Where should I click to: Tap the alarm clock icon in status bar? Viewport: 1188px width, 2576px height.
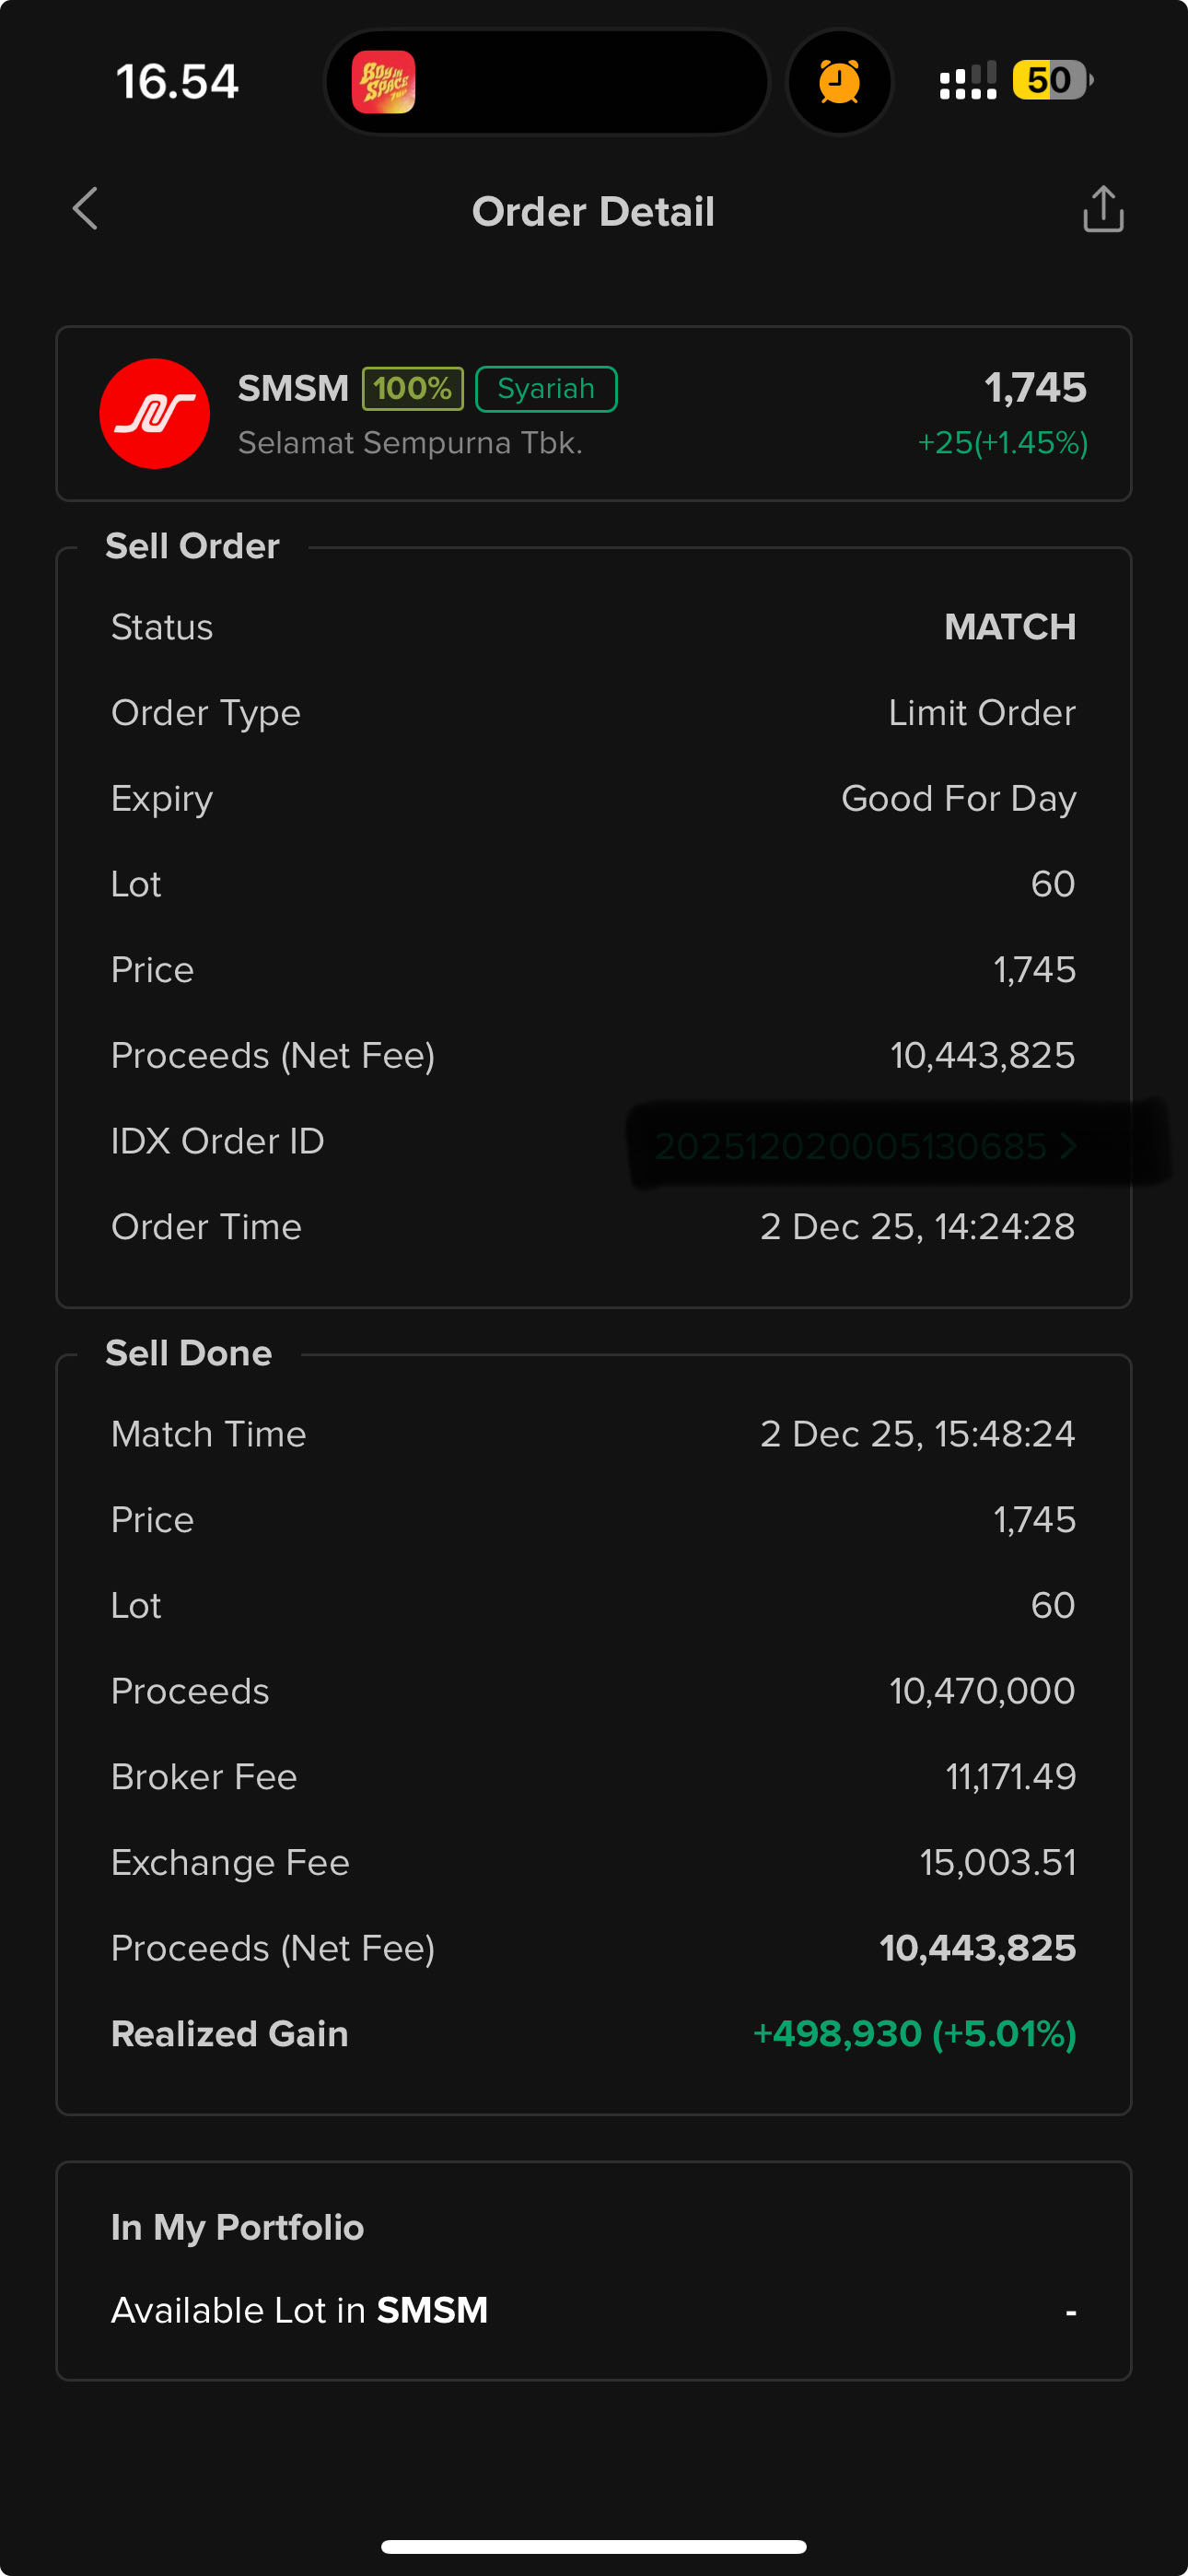click(839, 82)
